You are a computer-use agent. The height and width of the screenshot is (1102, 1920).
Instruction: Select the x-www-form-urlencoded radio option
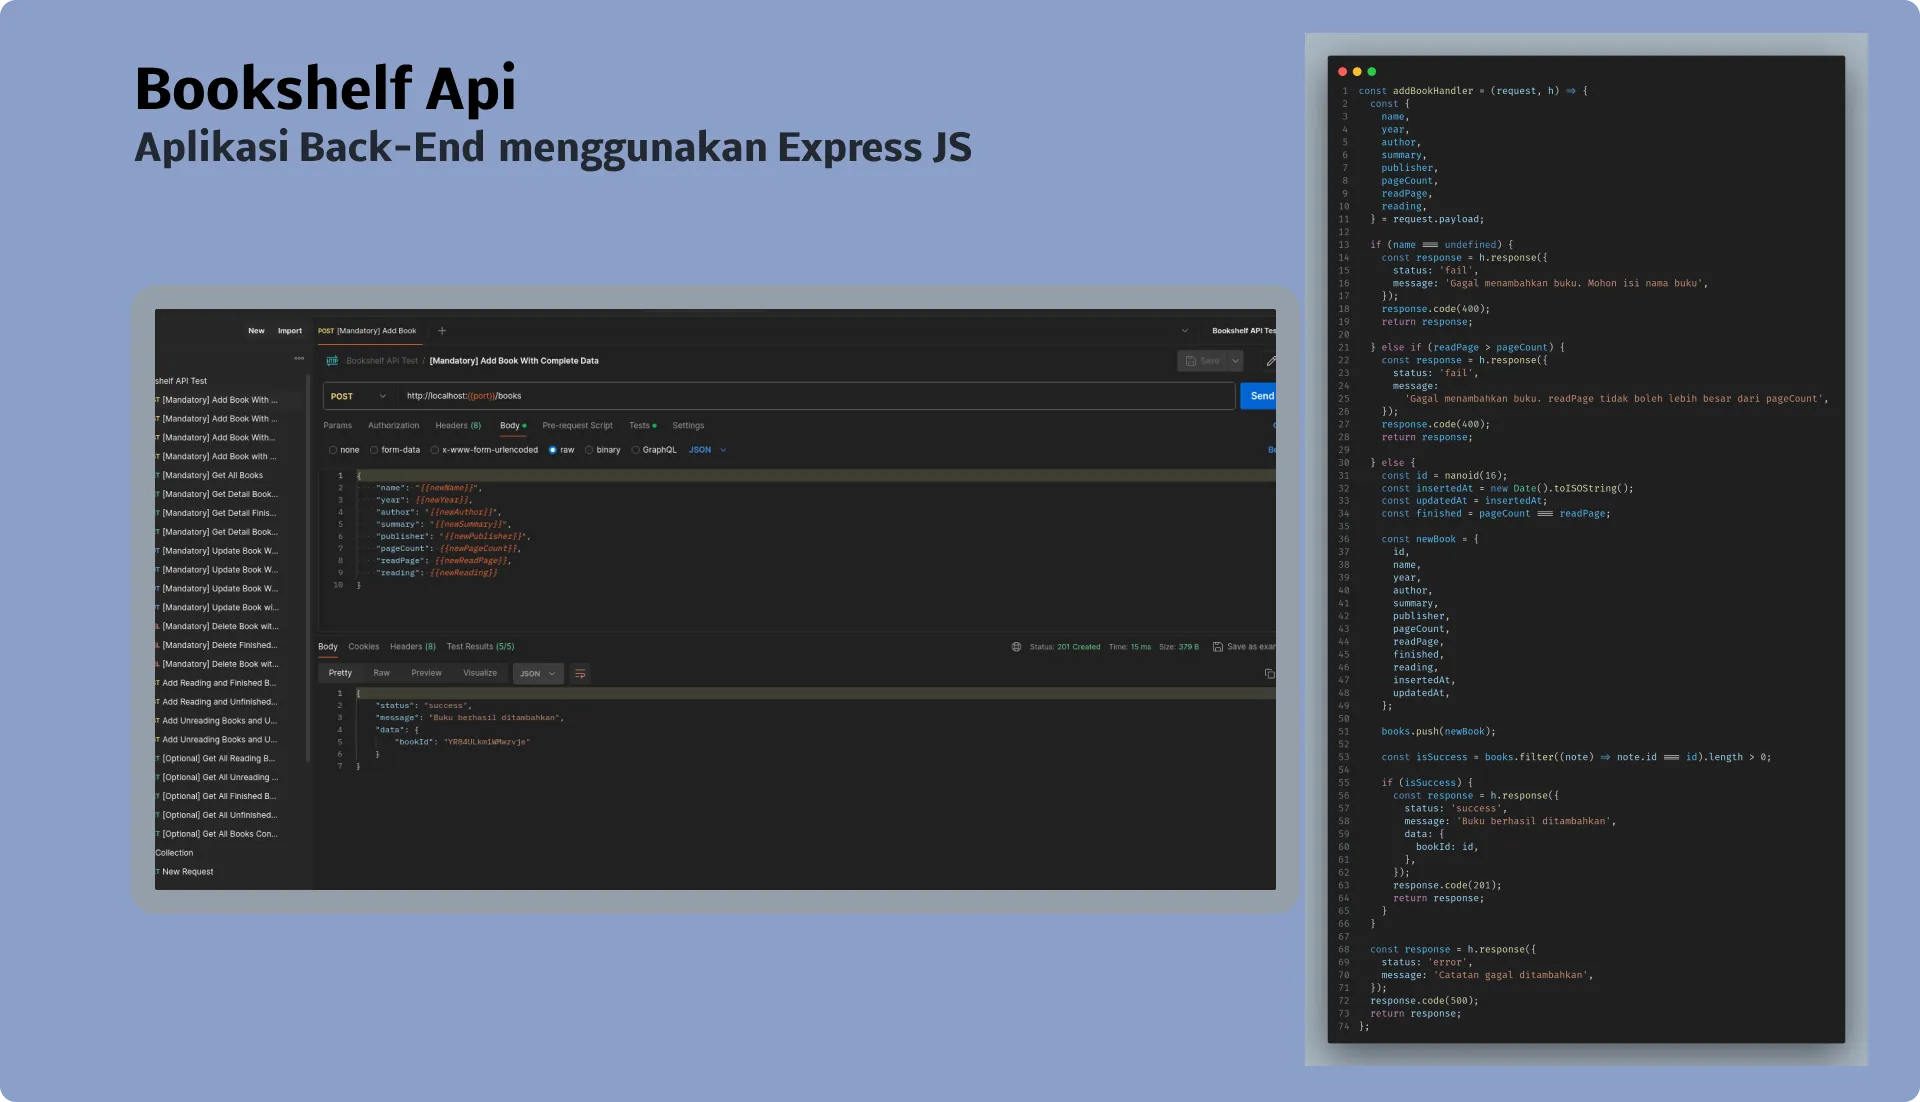point(435,450)
